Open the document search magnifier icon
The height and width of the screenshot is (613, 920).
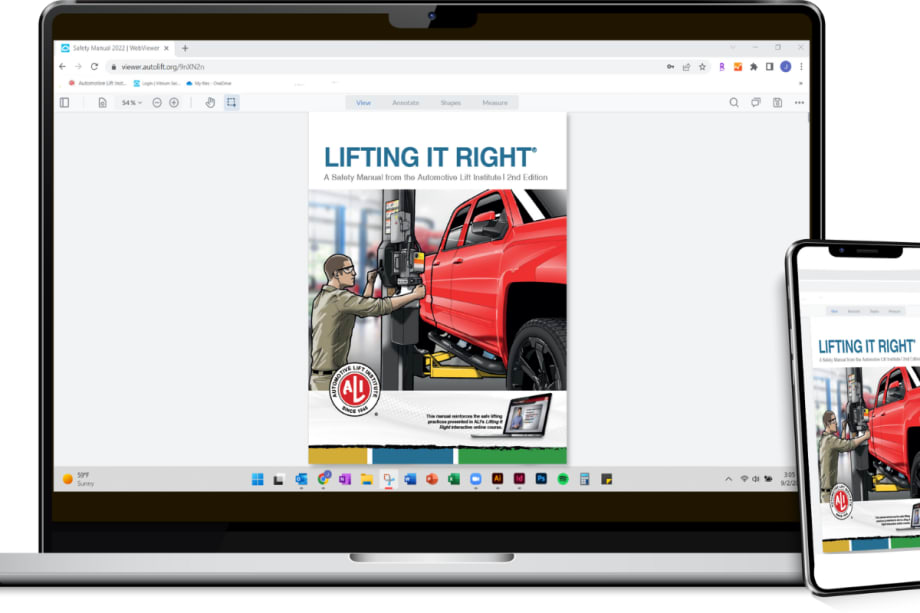[734, 103]
